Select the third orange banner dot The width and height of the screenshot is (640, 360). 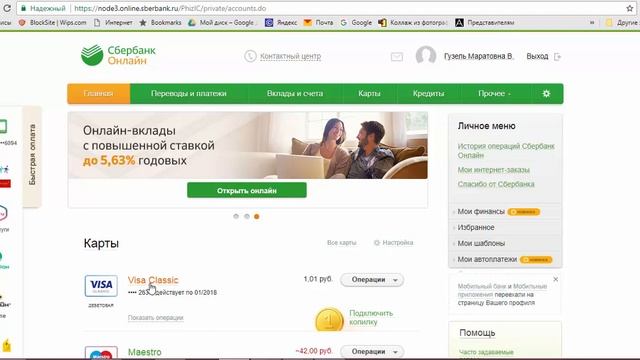coord(257,216)
